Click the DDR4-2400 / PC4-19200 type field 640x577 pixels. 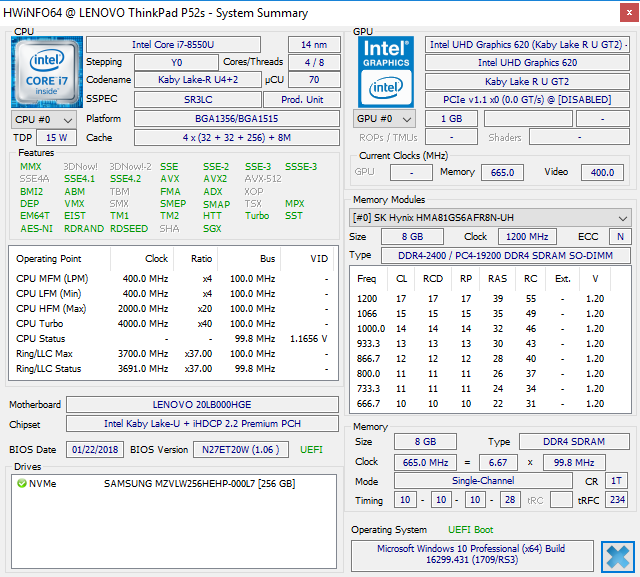pyautogui.click(x=506, y=255)
